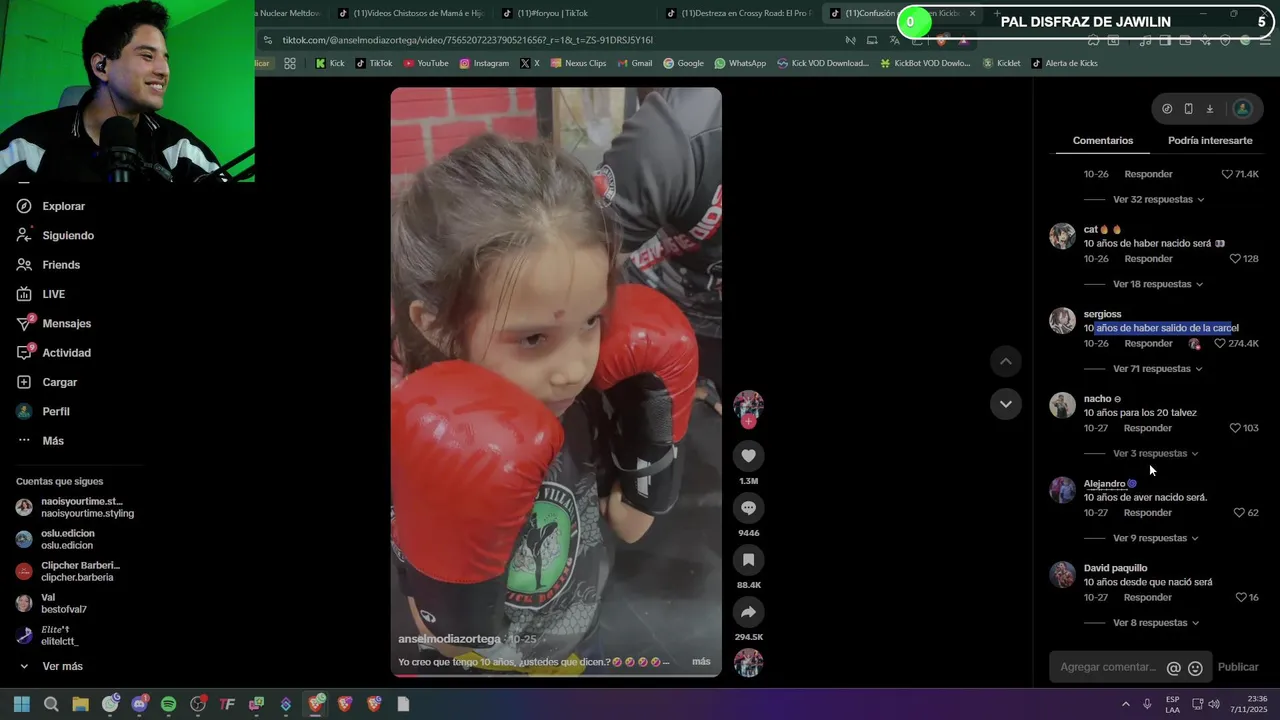Open Discord from the Windows taskbar
Viewport: 1280px width, 720px height.
click(x=139, y=704)
